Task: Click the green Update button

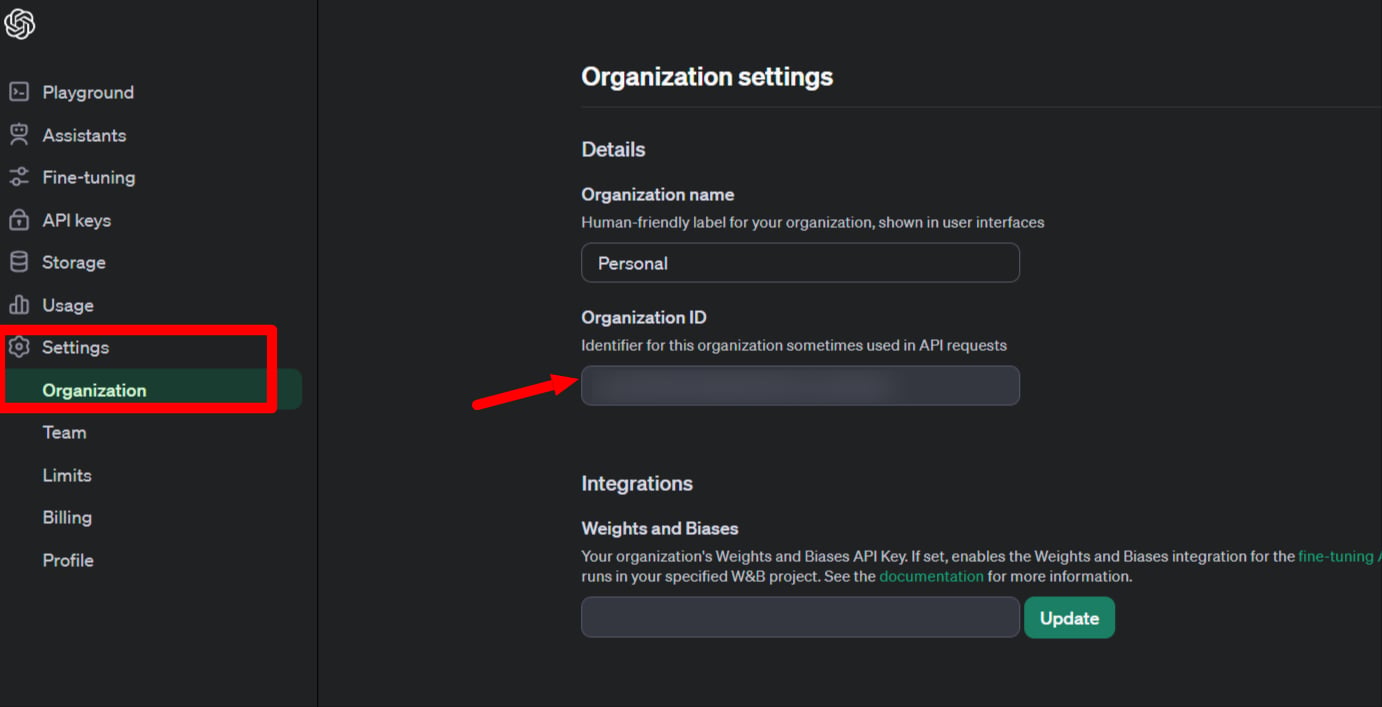Action: [1069, 618]
